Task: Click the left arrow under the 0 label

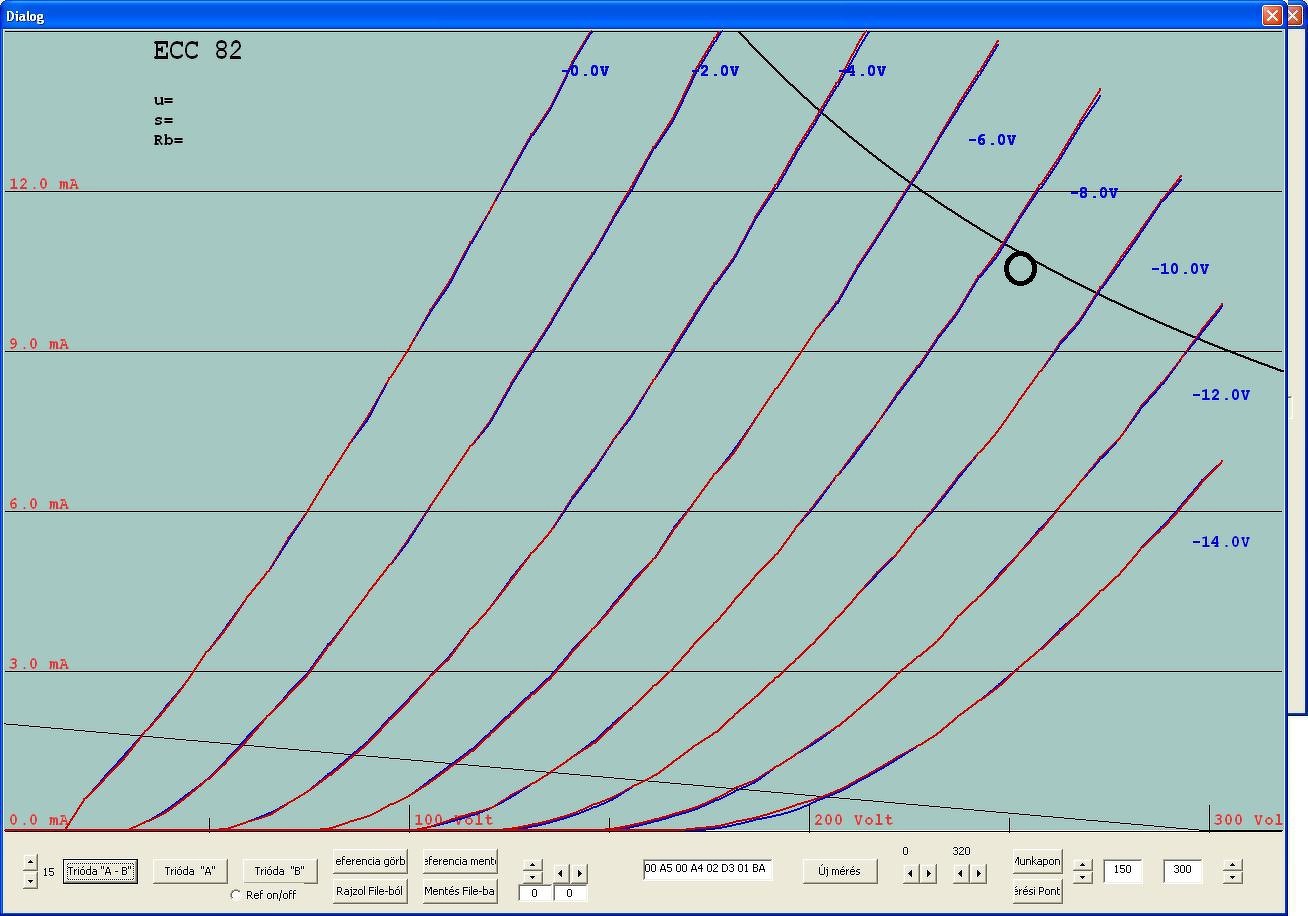Action: (910, 873)
